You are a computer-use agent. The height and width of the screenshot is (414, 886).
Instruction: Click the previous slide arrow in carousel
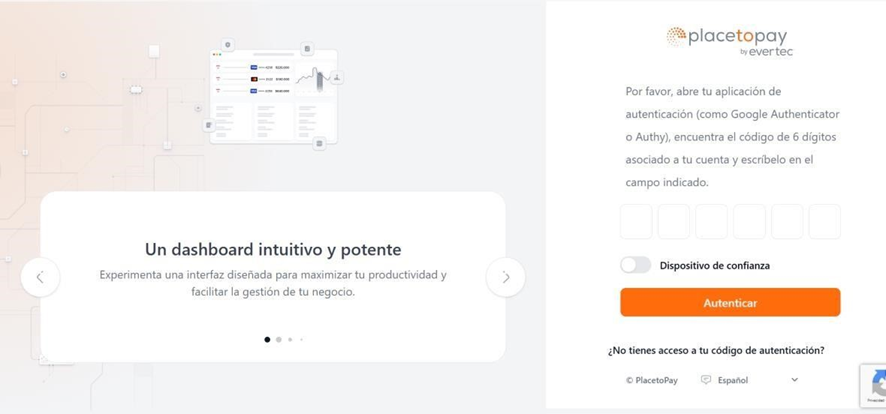point(40,277)
